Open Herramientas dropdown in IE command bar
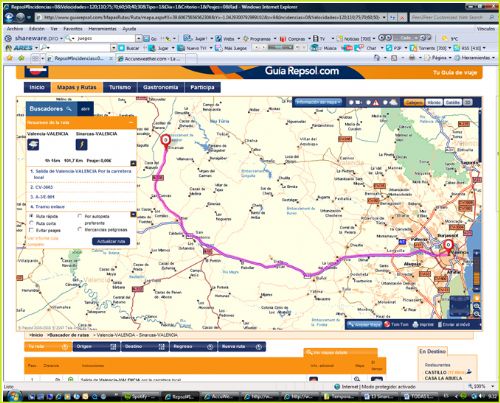 tap(474, 58)
